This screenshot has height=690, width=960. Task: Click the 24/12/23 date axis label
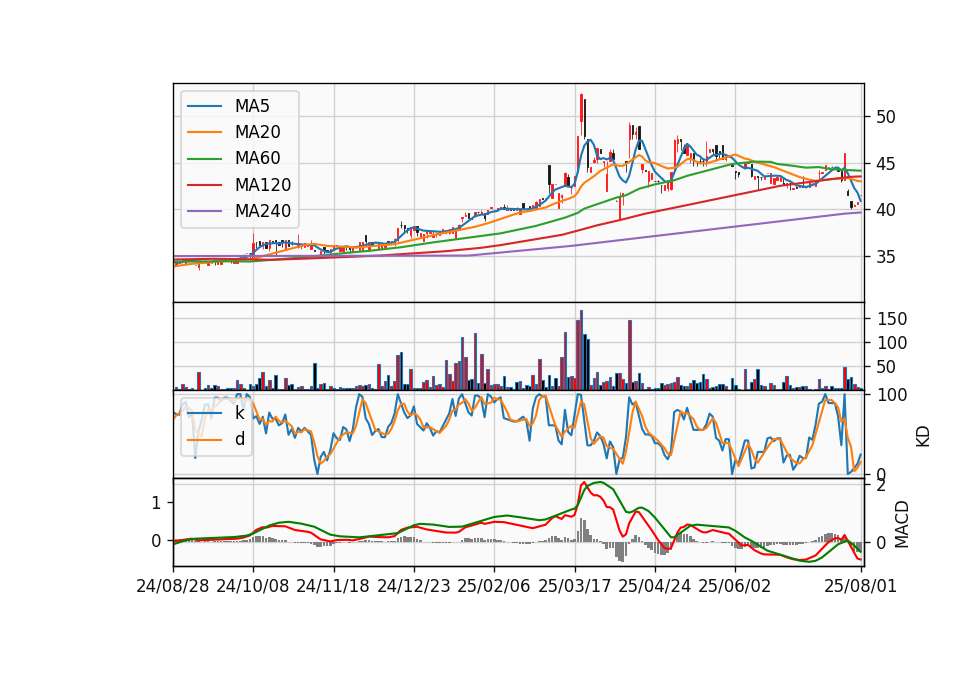413,586
